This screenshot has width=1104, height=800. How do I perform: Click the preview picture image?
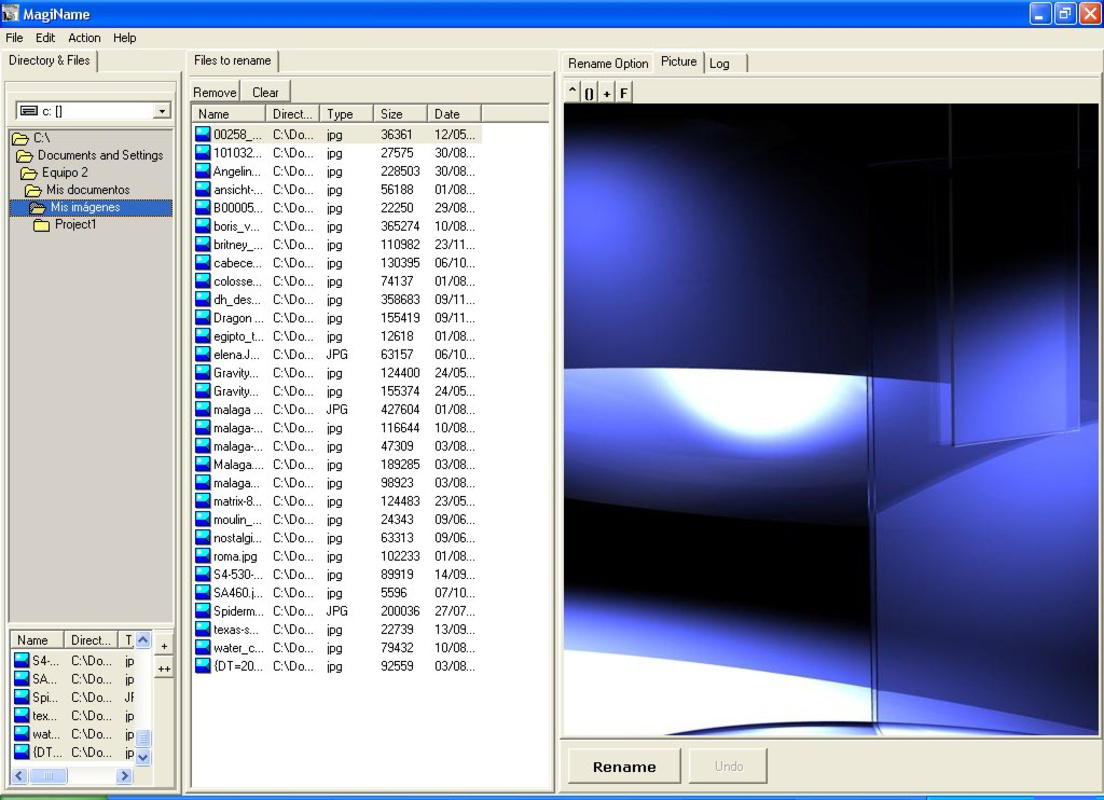tap(831, 419)
